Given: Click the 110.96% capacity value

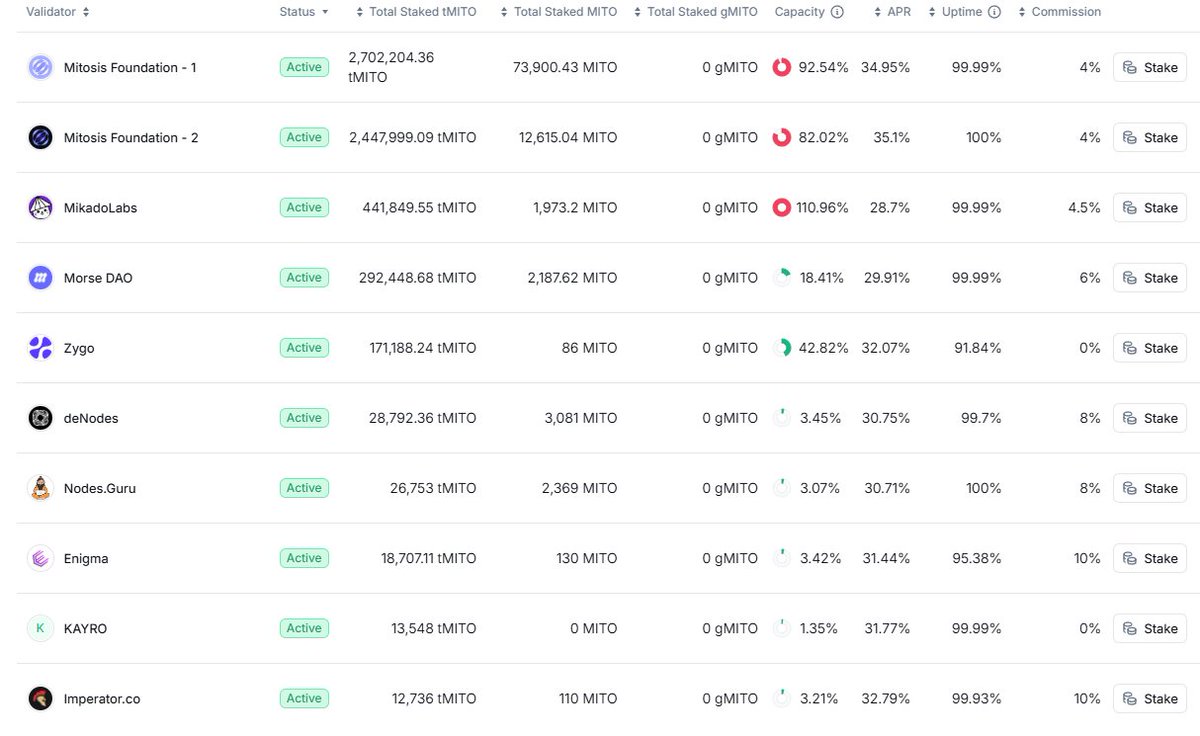Looking at the screenshot, I should (822, 207).
